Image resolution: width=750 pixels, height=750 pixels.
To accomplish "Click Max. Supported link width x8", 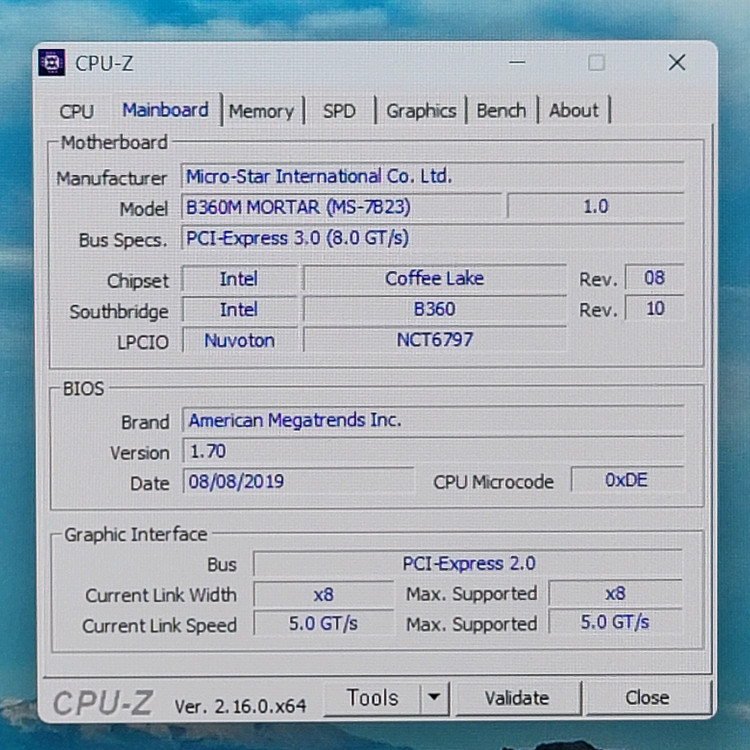I will pos(615,593).
